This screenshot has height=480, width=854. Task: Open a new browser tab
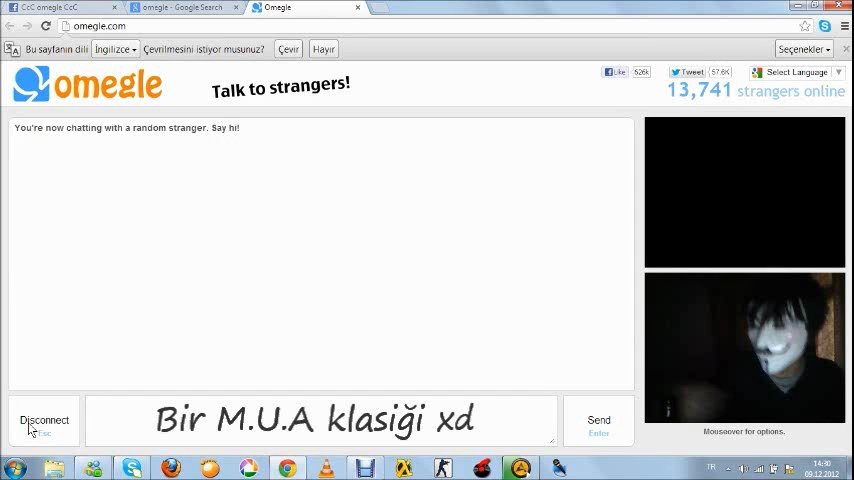pos(380,8)
